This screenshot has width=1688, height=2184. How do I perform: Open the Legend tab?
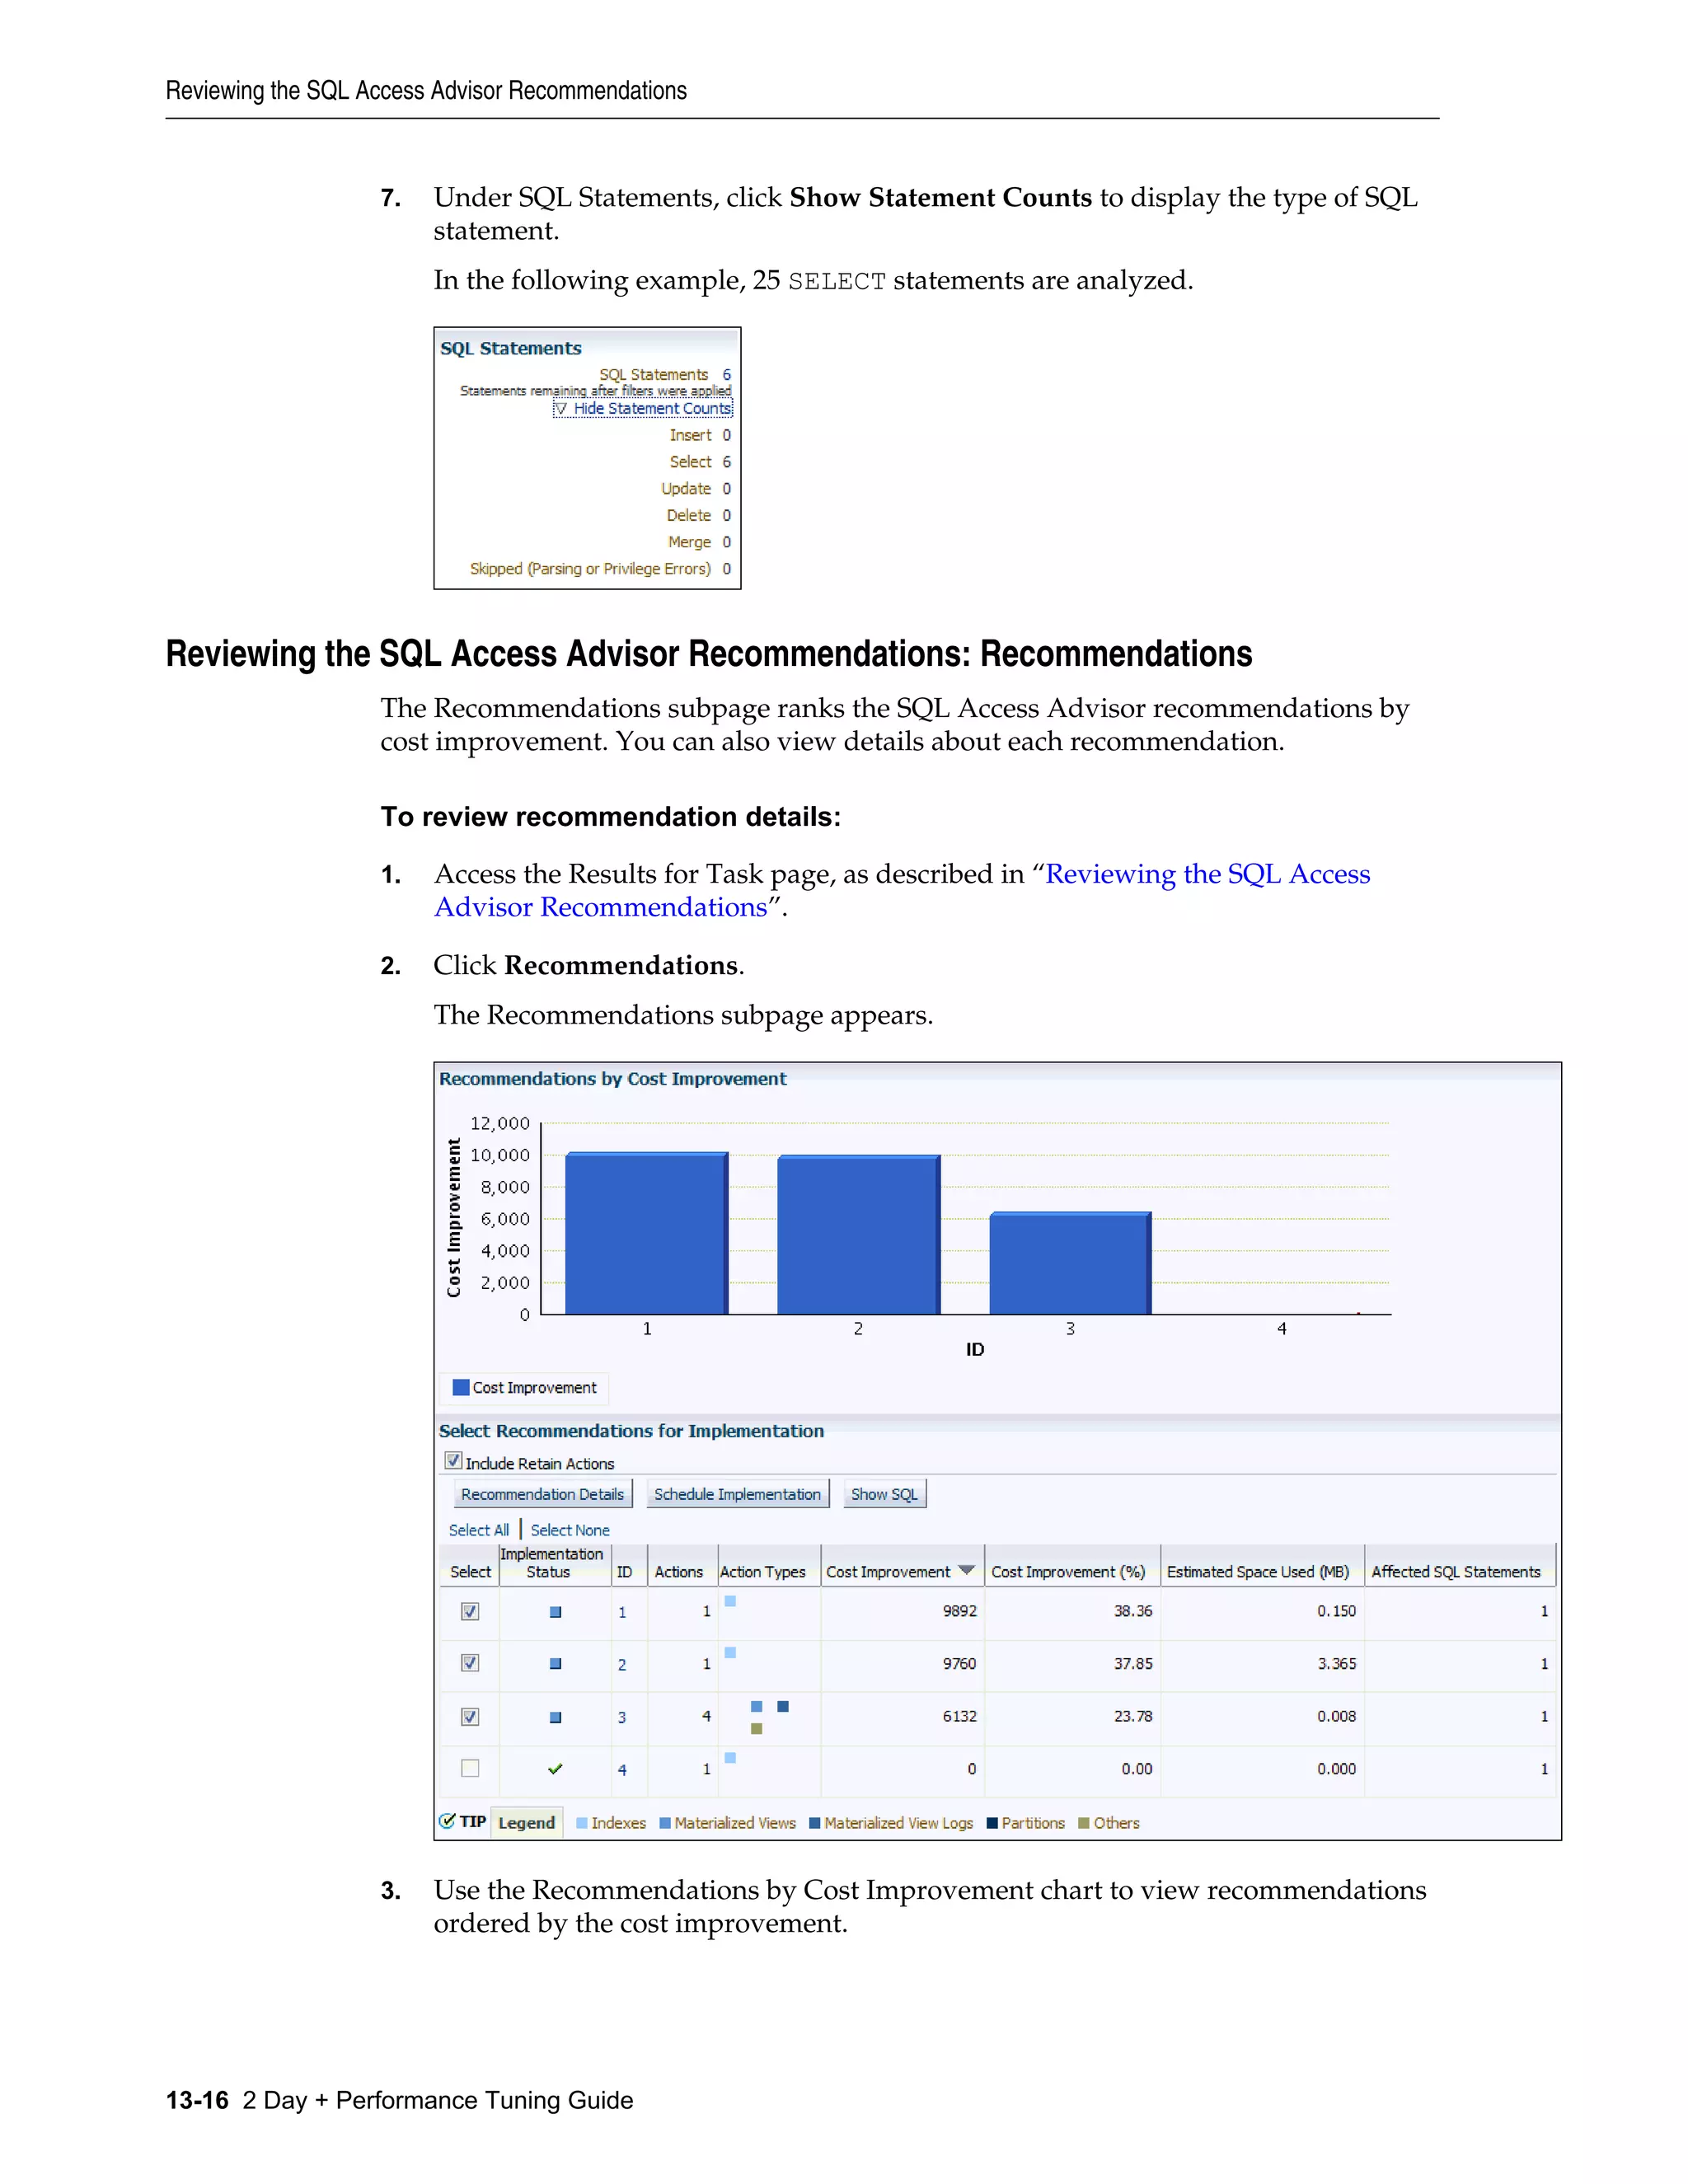(x=526, y=1823)
